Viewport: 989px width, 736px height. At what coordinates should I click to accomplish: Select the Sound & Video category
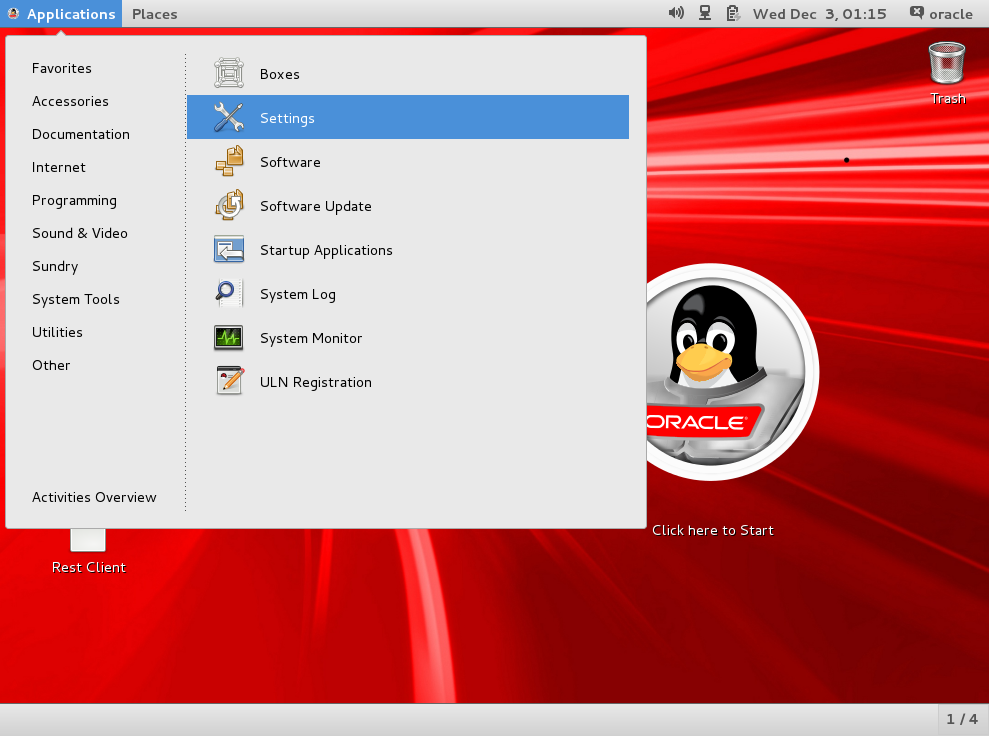79,233
